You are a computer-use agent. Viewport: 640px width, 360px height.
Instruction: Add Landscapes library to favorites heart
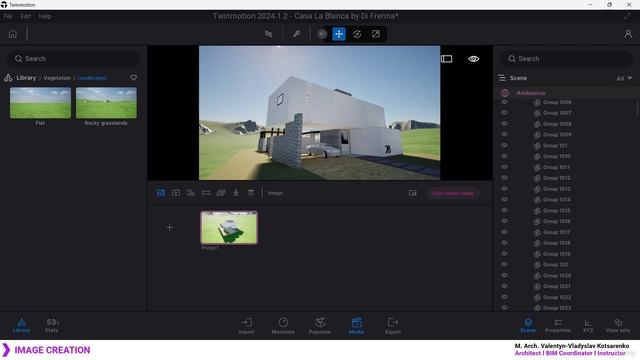coord(133,78)
